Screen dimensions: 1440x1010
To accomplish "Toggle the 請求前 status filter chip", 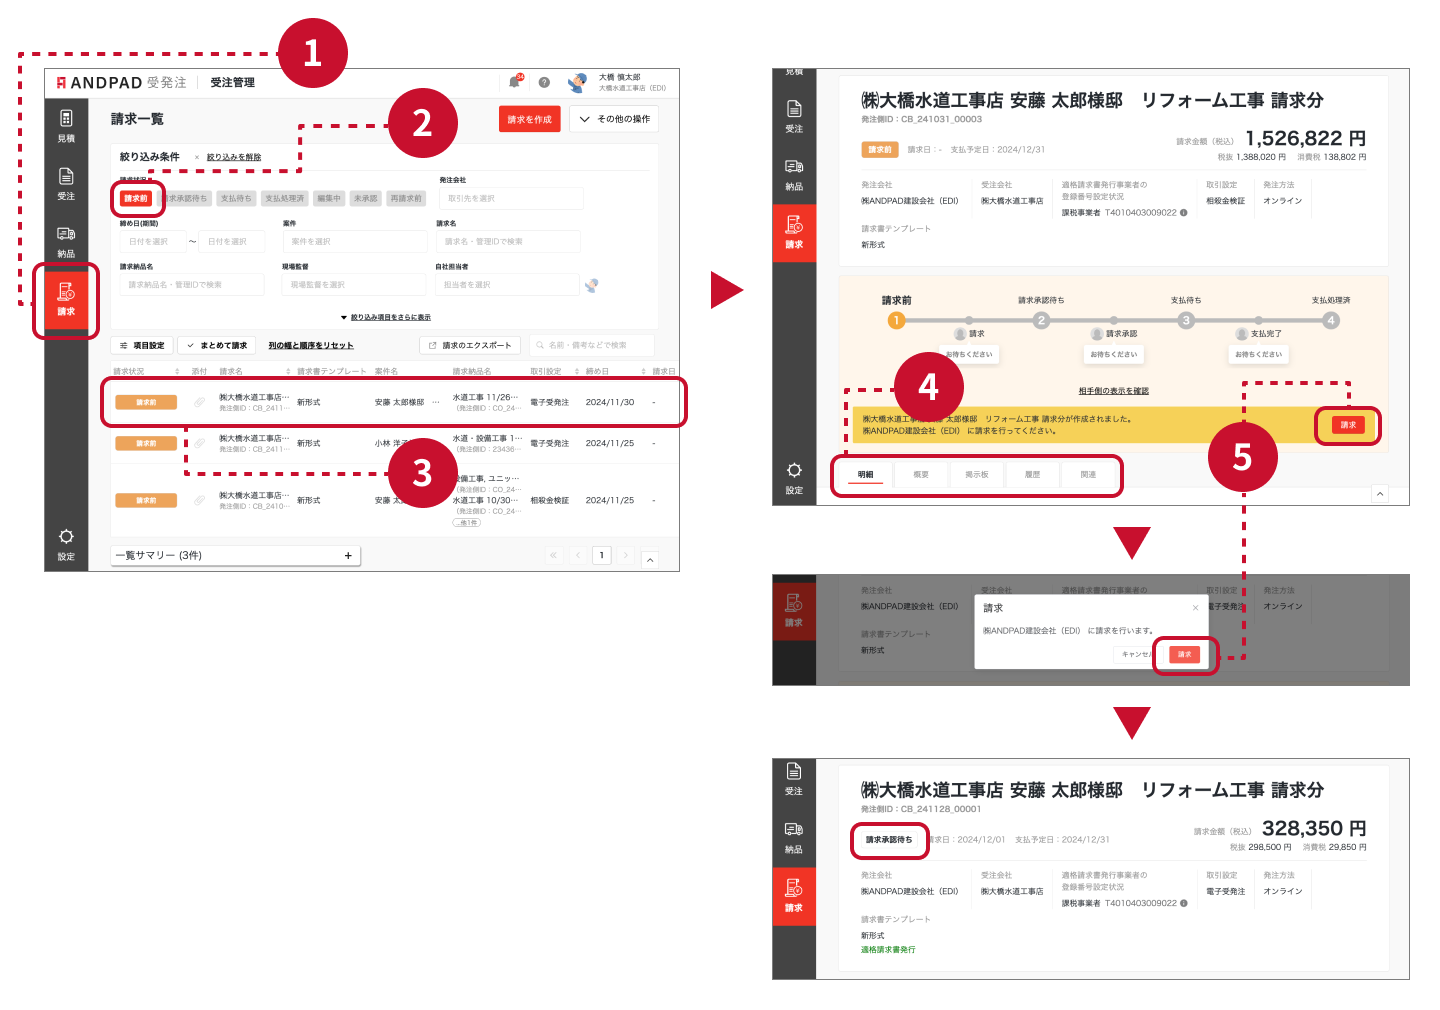I will click(136, 198).
